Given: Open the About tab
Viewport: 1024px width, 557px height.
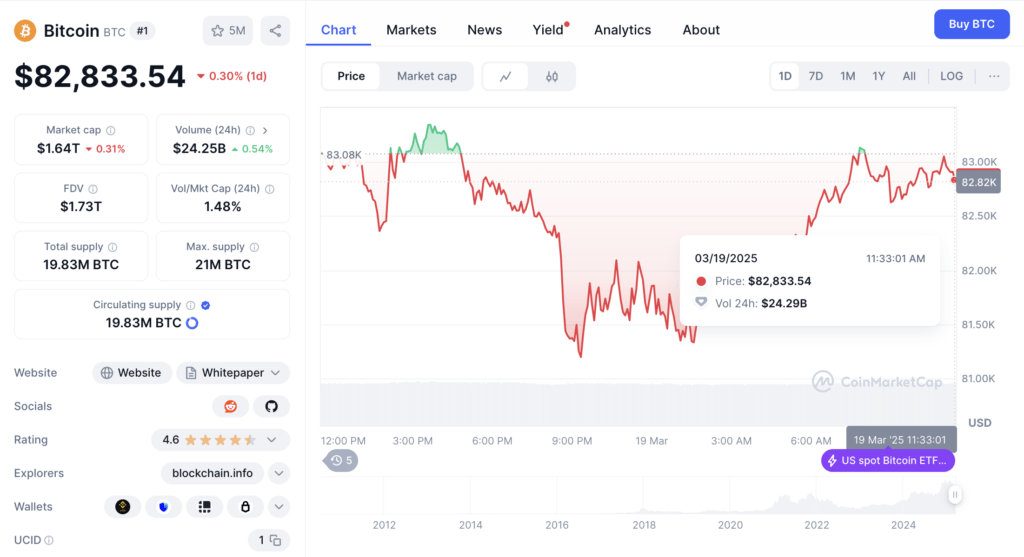Looking at the screenshot, I should [701, 30].
